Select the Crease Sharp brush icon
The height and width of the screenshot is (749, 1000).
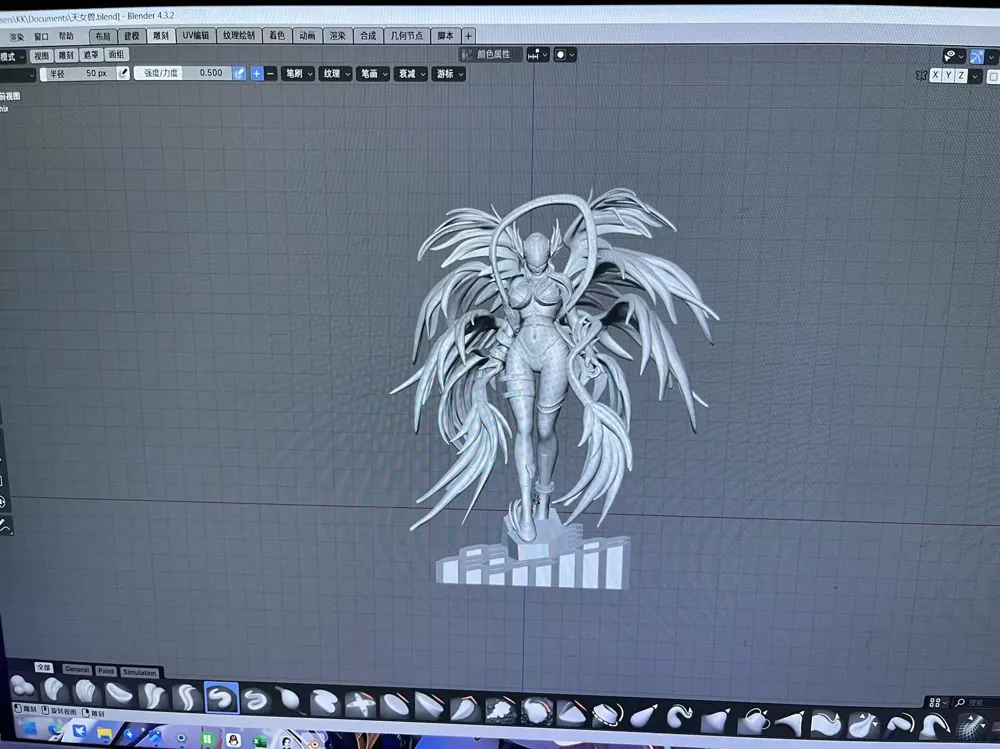tap(186, 698)
